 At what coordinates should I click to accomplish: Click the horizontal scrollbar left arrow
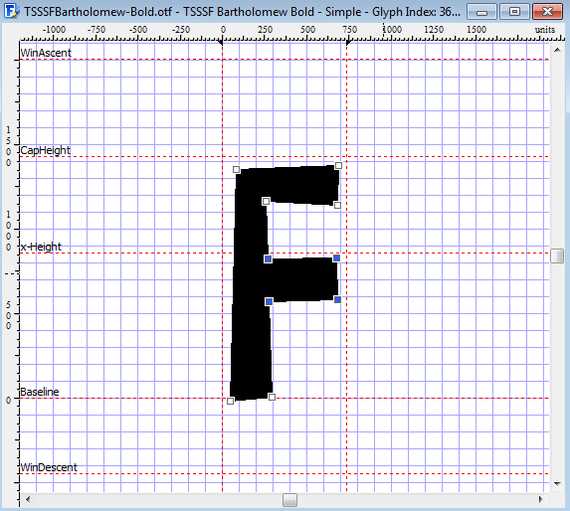click(28, 499)
